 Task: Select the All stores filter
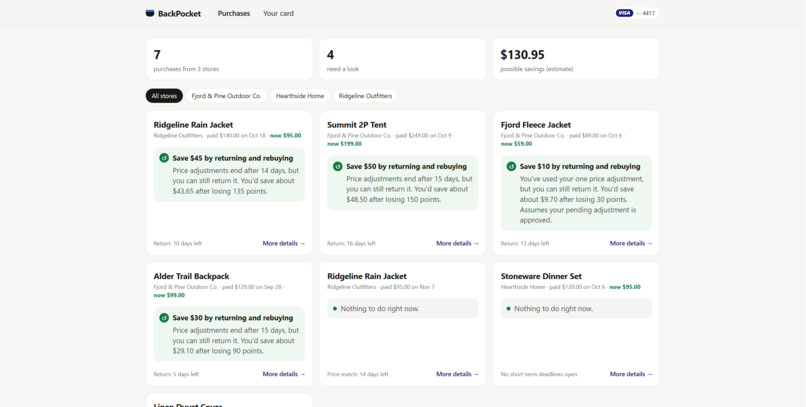click(164, 96)
